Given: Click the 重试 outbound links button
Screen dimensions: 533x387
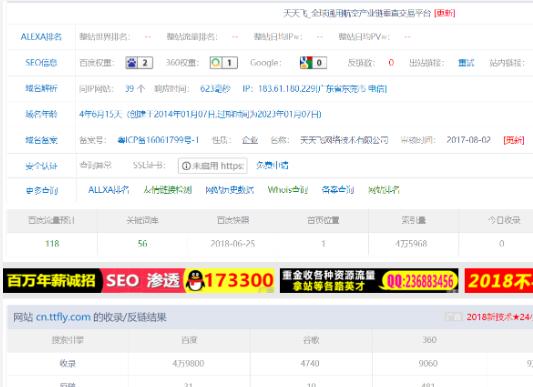Looking at the screenshot, I should click(466, 63).
